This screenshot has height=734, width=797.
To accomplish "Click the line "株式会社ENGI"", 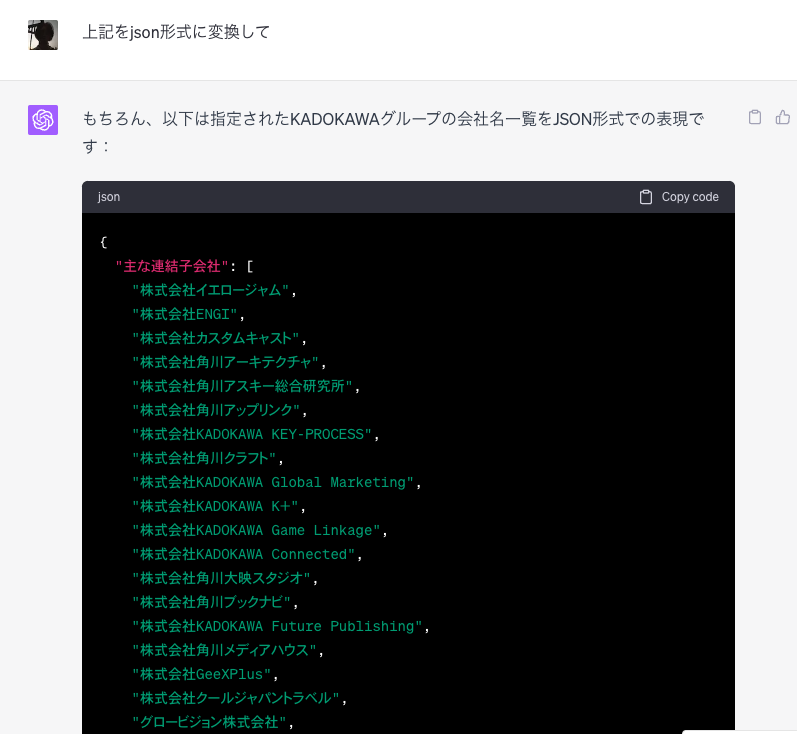I will pos(185,314).
